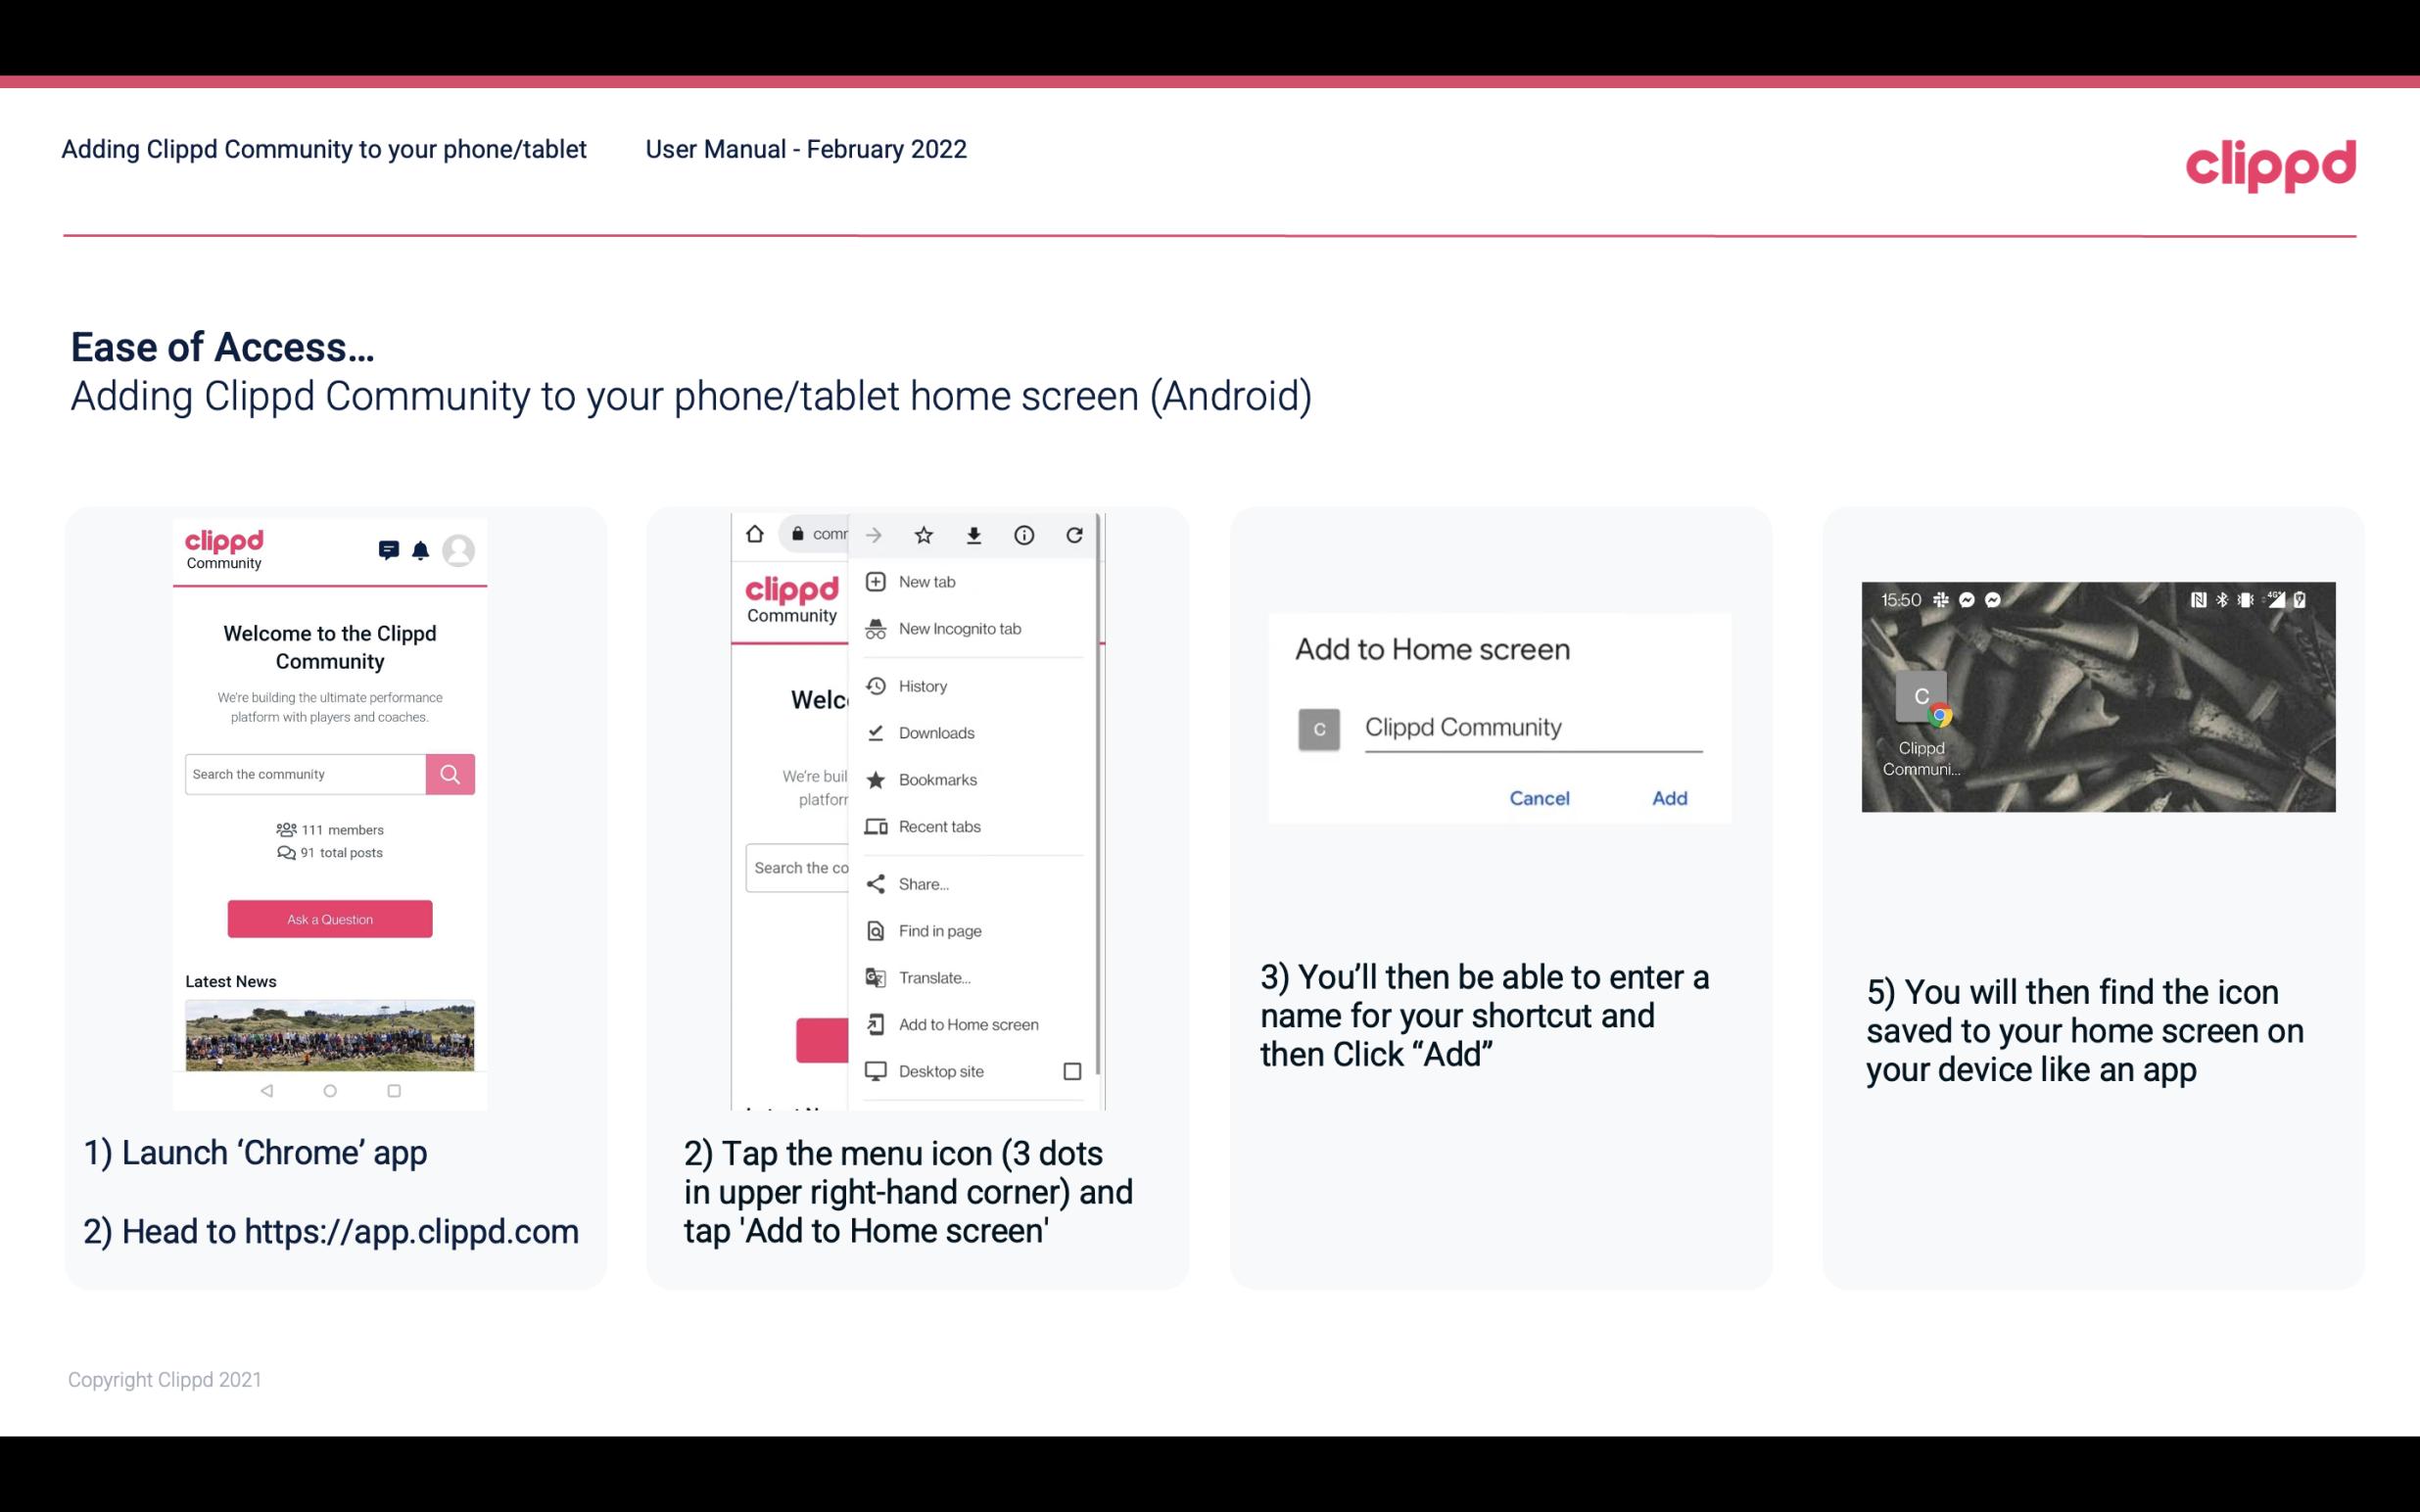Select 'Bookmarks' from the Chrome menu

click(x=934, y=779)
